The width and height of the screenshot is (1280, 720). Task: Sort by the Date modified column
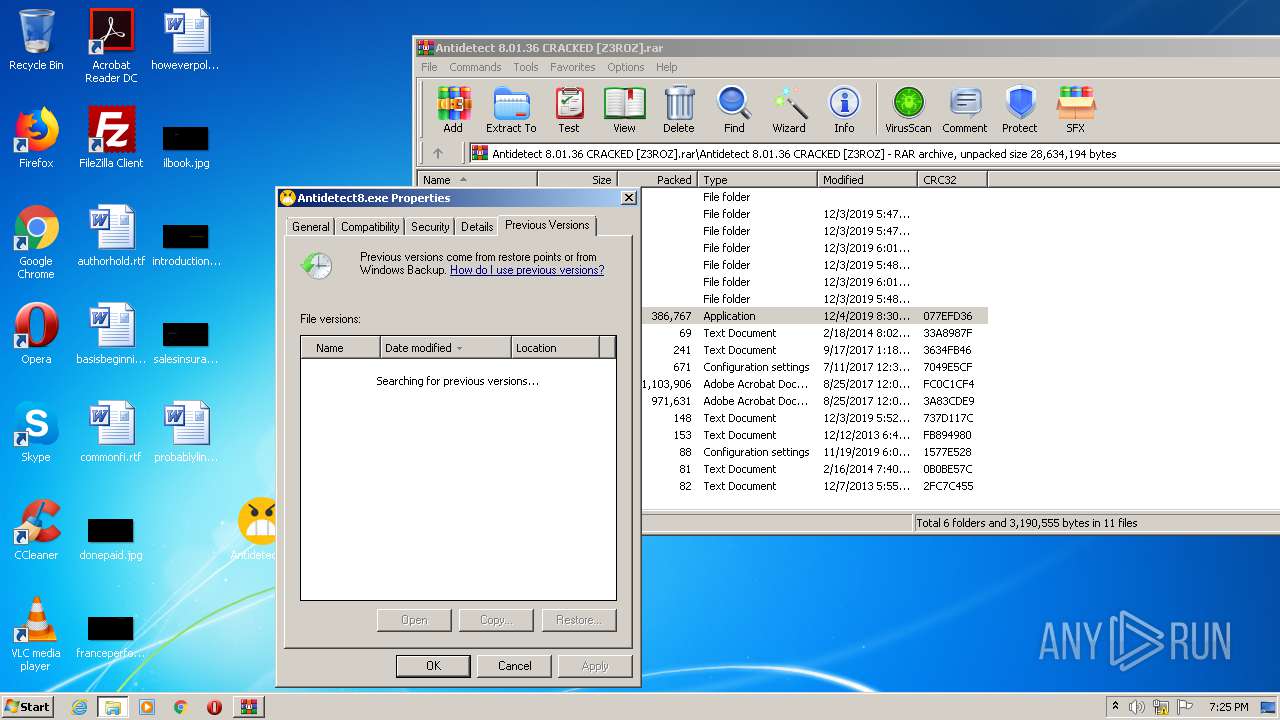click(445, 348)
